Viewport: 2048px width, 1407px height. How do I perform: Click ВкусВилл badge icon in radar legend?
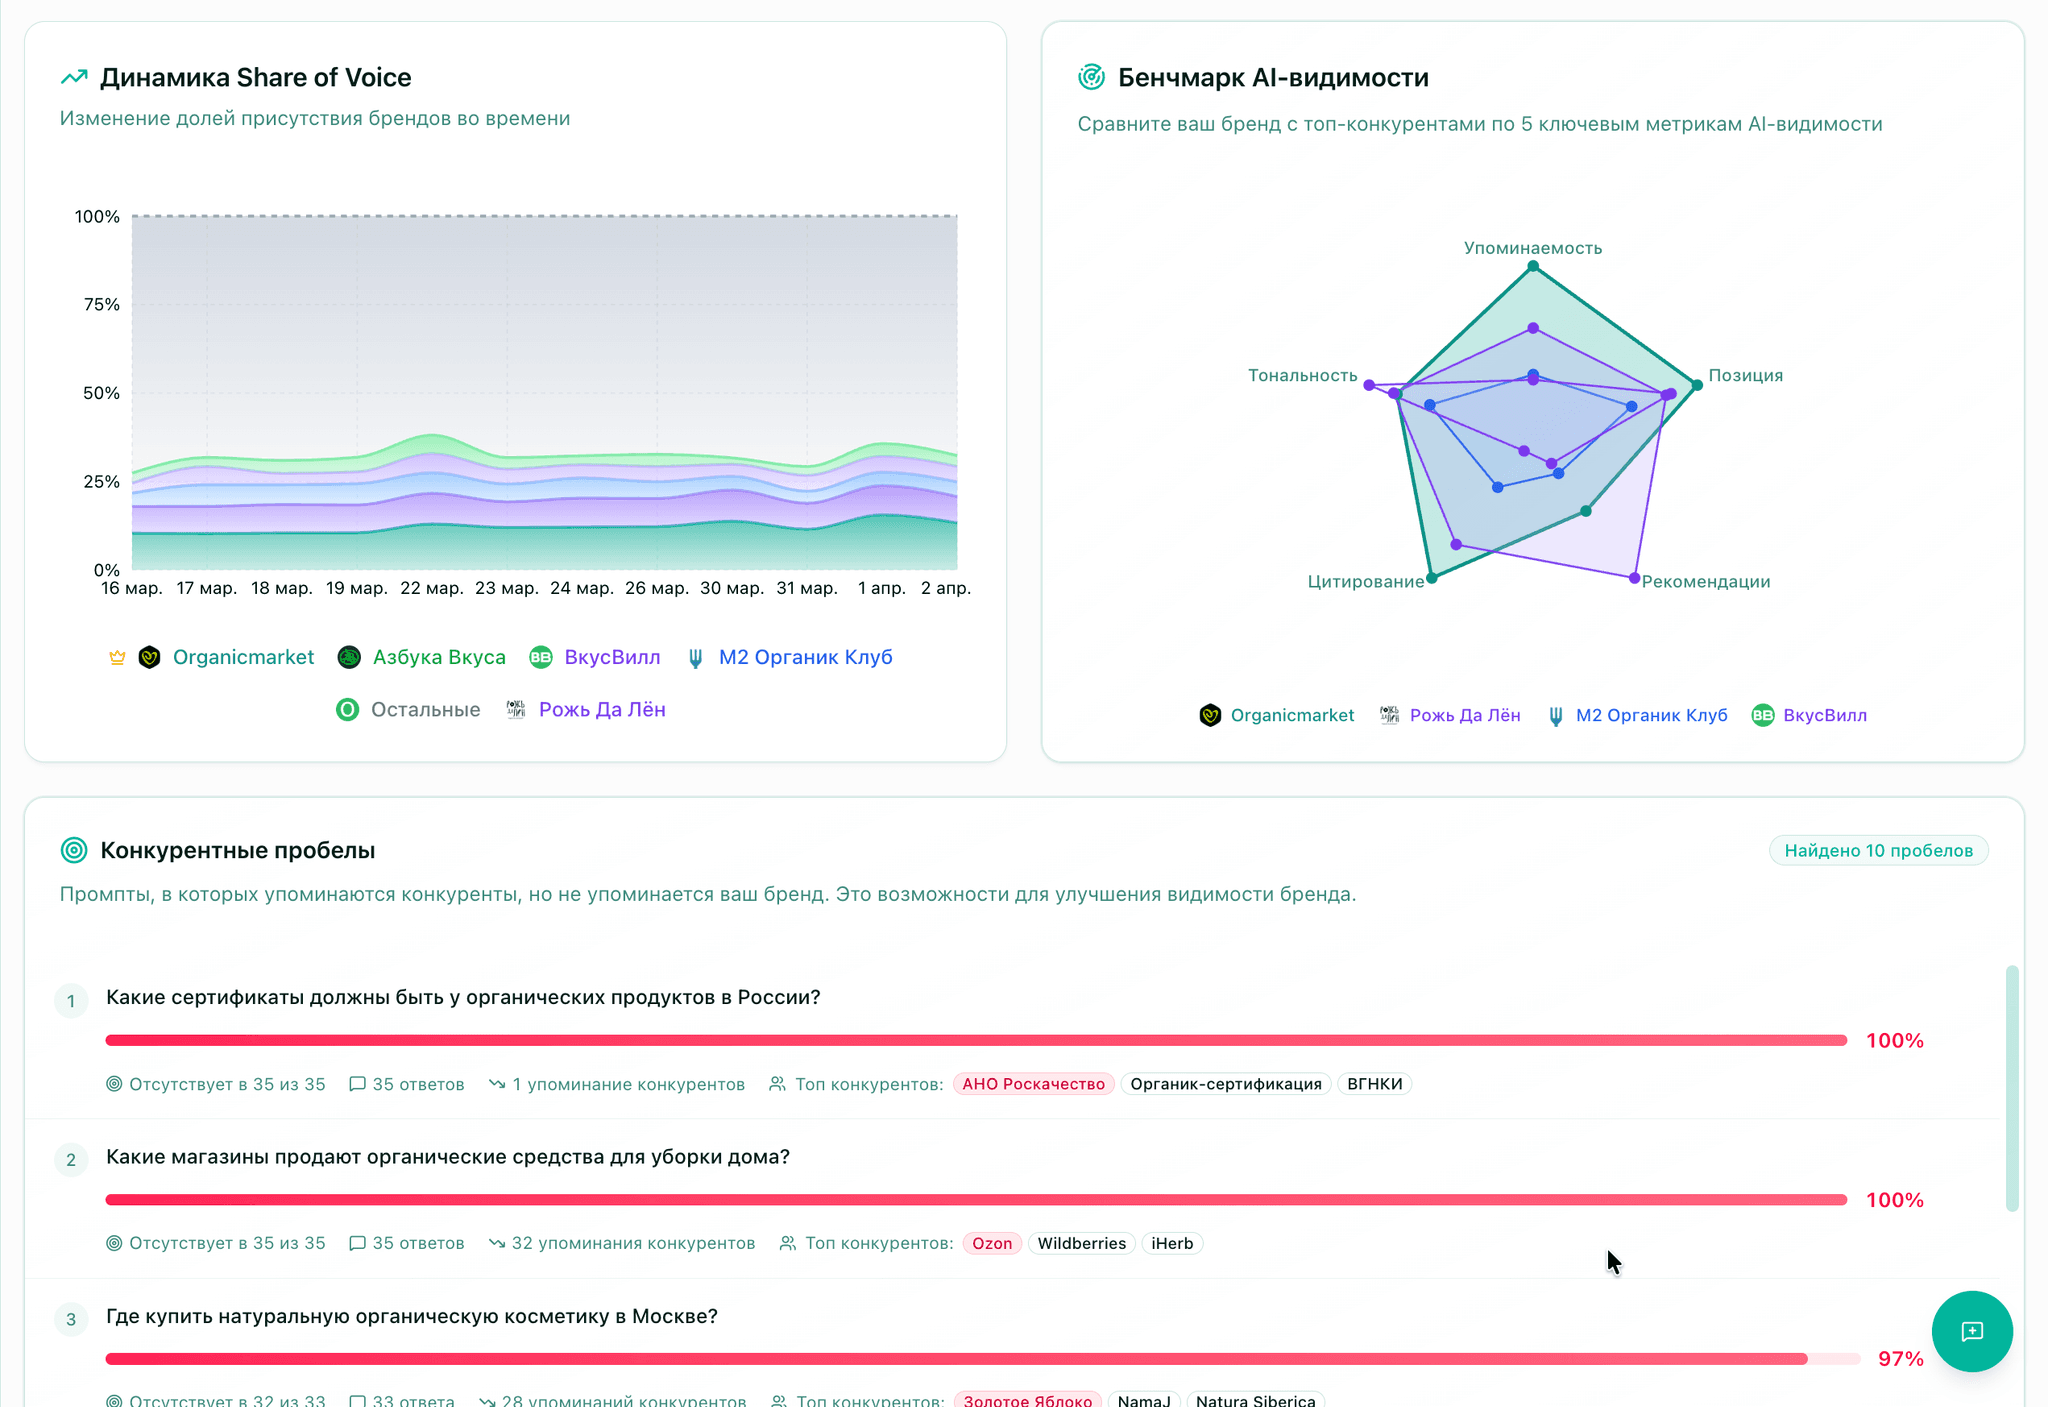[1762, 715]
